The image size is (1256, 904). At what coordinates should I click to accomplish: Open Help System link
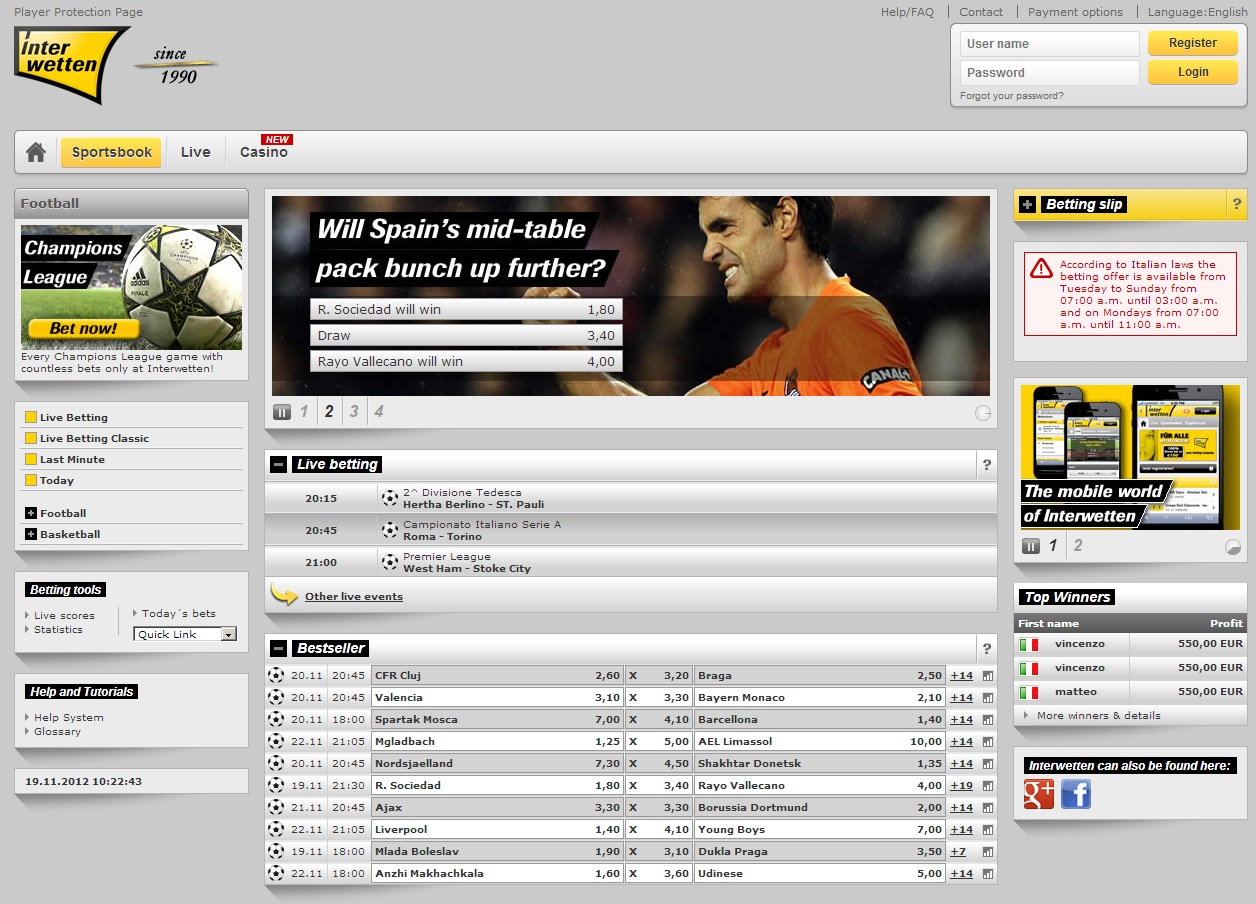(68, 717)
